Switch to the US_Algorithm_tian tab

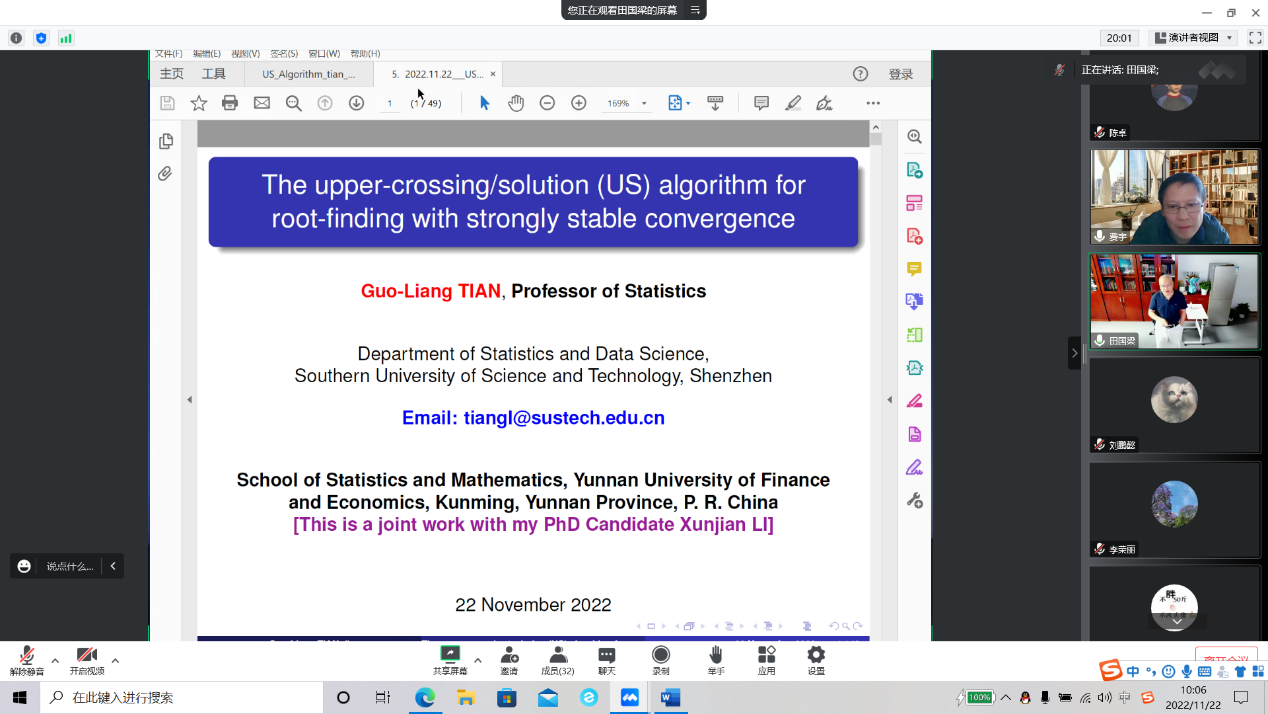[309, 74]
